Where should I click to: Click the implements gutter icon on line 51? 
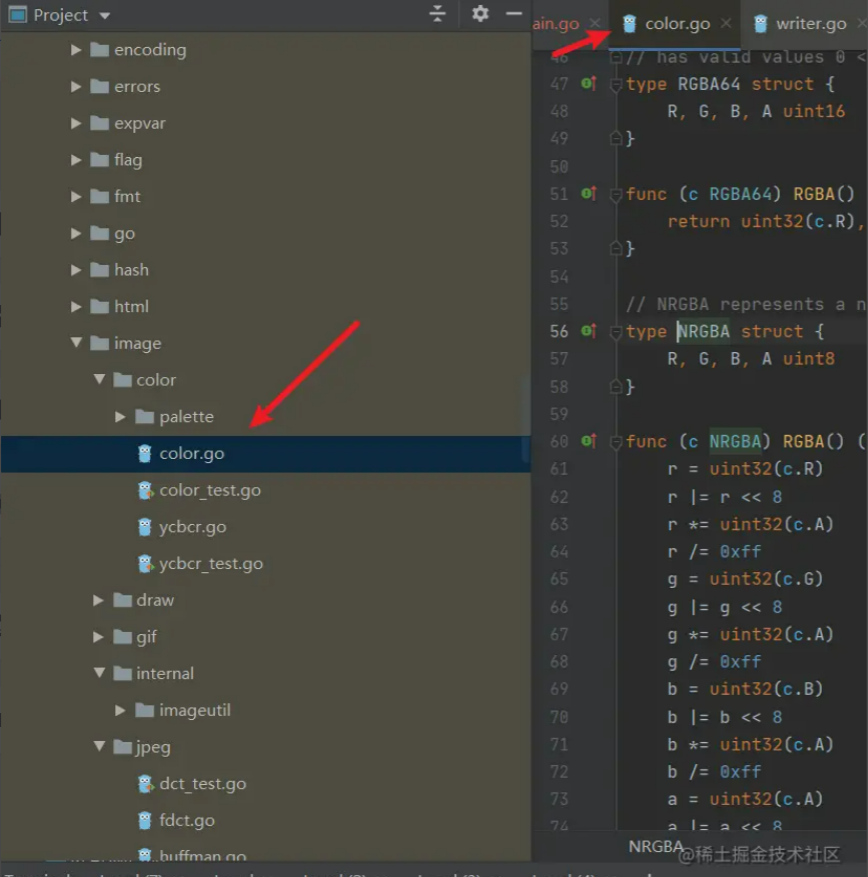coord(589,194)
